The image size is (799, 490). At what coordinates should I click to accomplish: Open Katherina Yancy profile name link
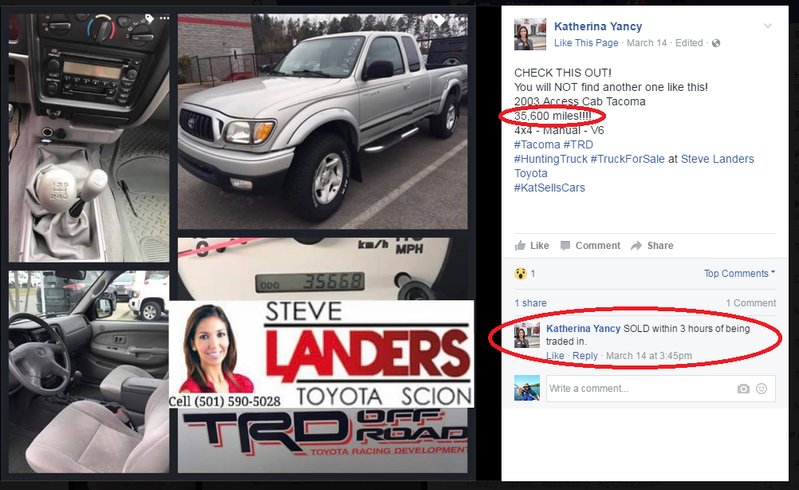(598, 26)
